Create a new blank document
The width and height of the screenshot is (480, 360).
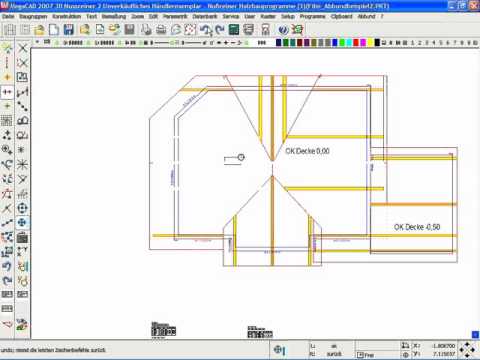[x=54, y=30]
